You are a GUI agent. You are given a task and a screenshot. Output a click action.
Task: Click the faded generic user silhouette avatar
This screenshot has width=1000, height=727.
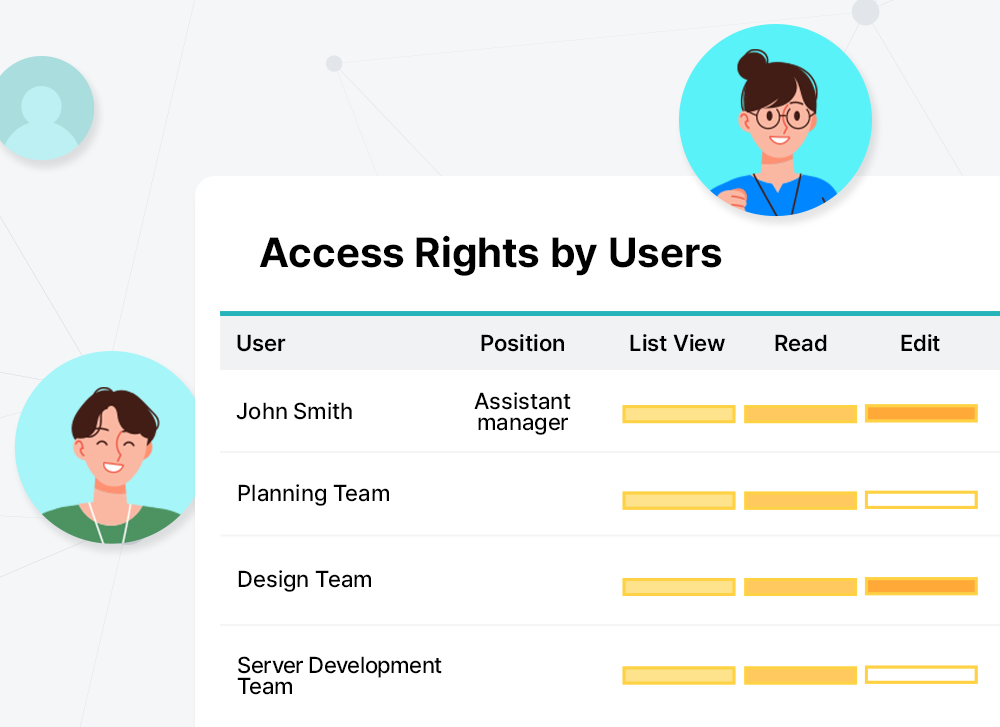coord(42,108)
